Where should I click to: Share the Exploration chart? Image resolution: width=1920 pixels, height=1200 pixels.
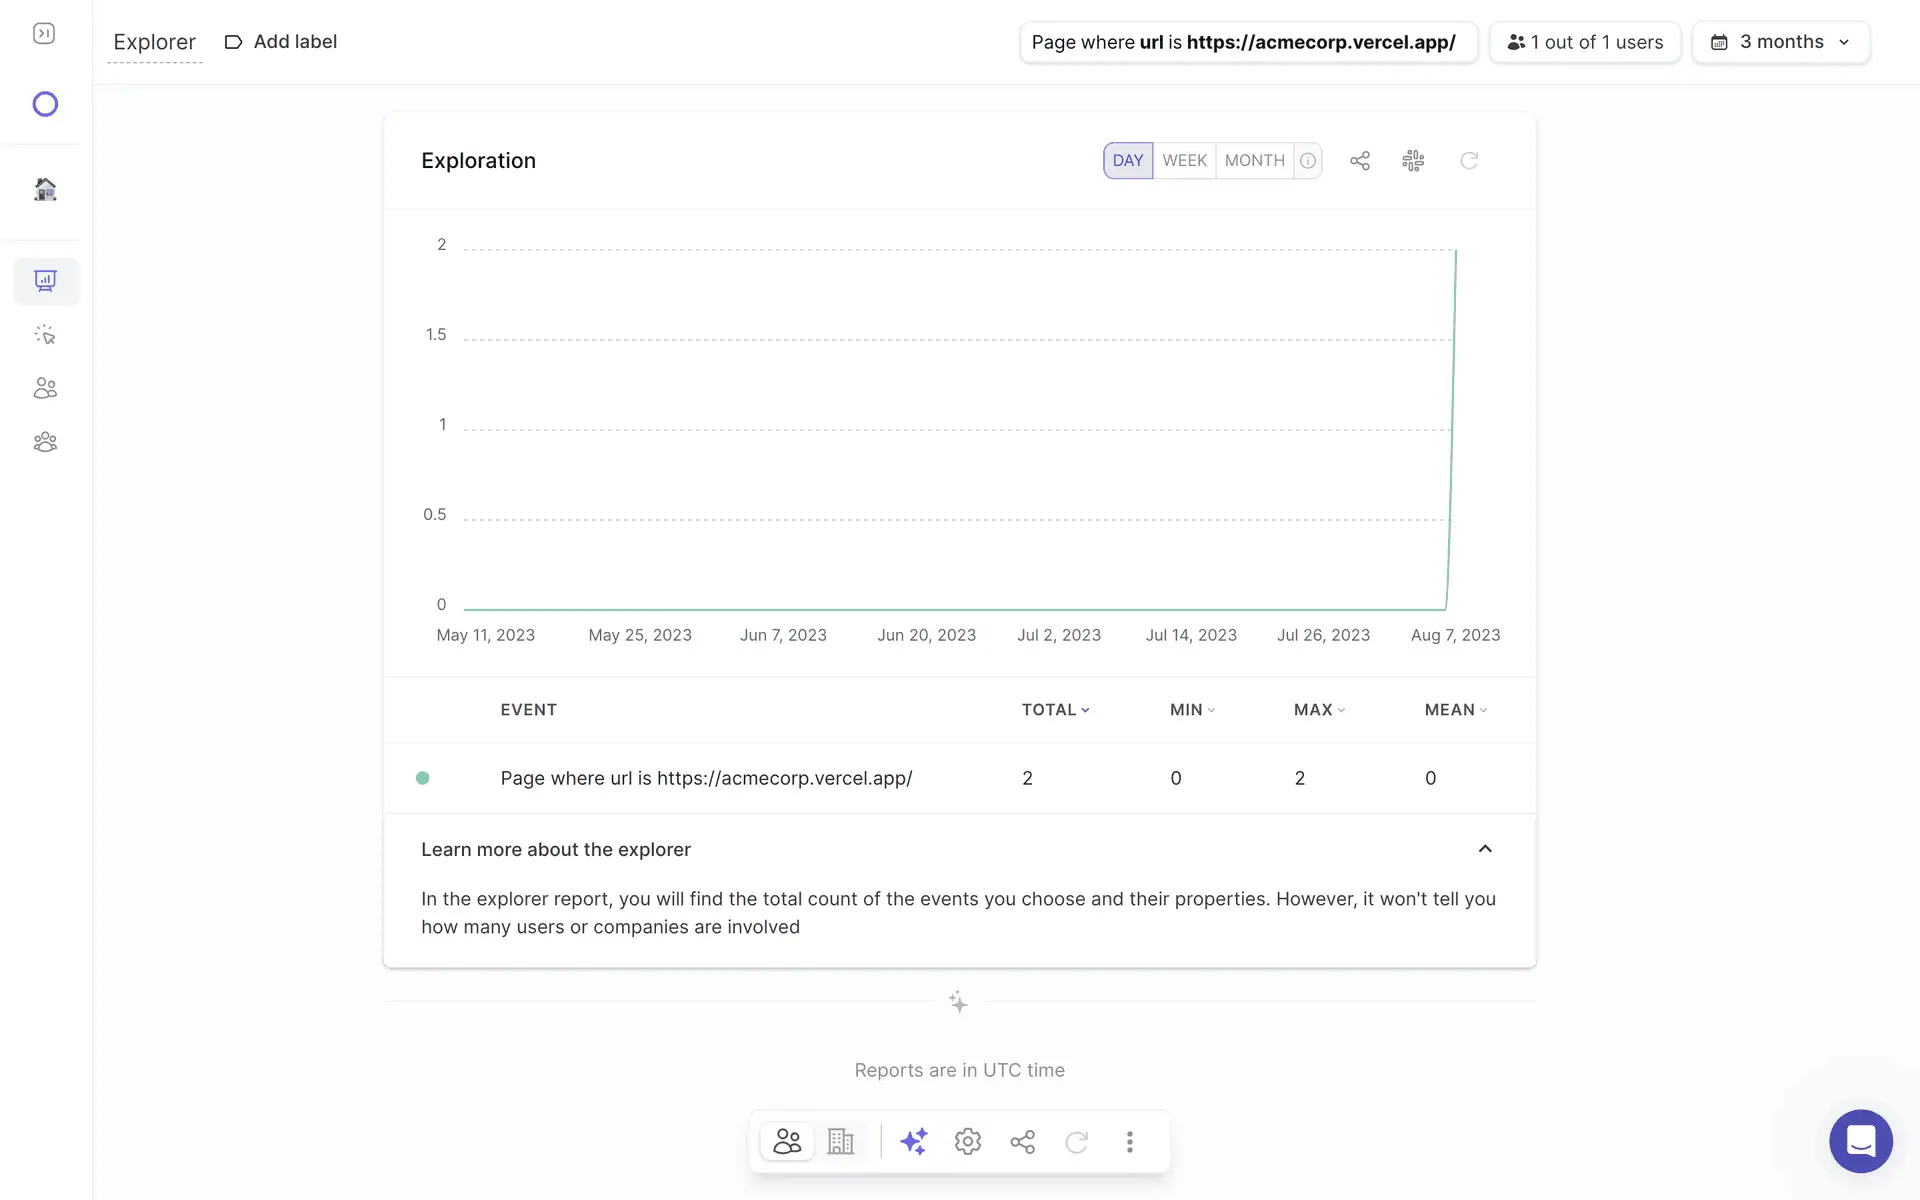(1360, 161)
